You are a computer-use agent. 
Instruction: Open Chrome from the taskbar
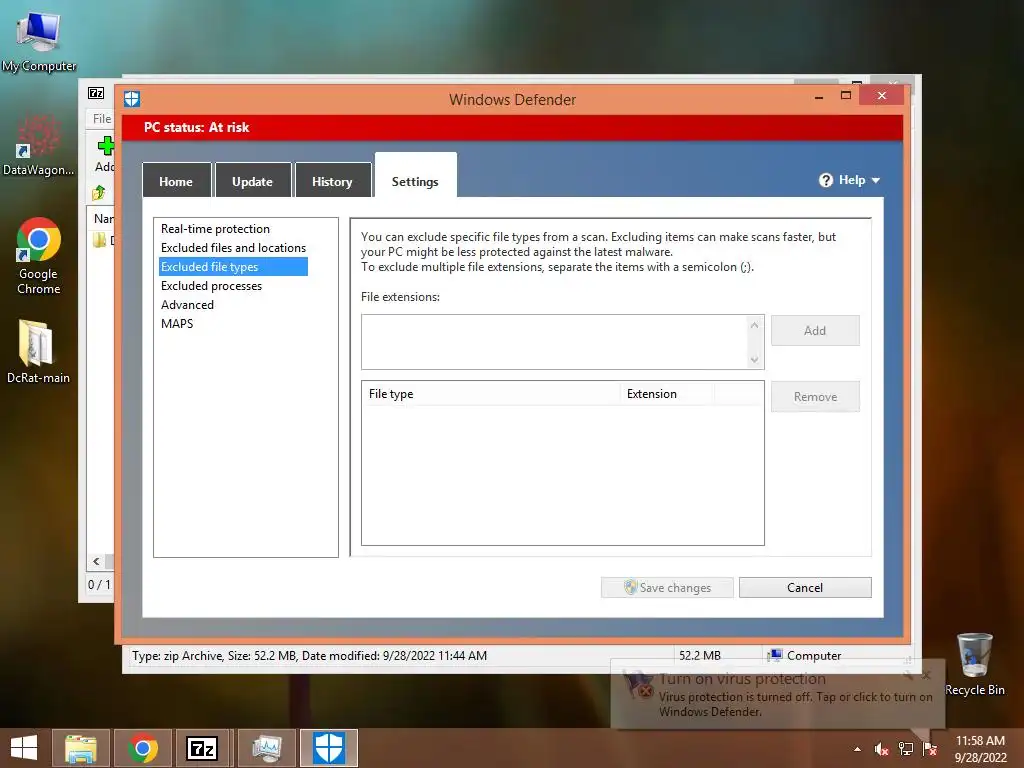tap(142, 748)
